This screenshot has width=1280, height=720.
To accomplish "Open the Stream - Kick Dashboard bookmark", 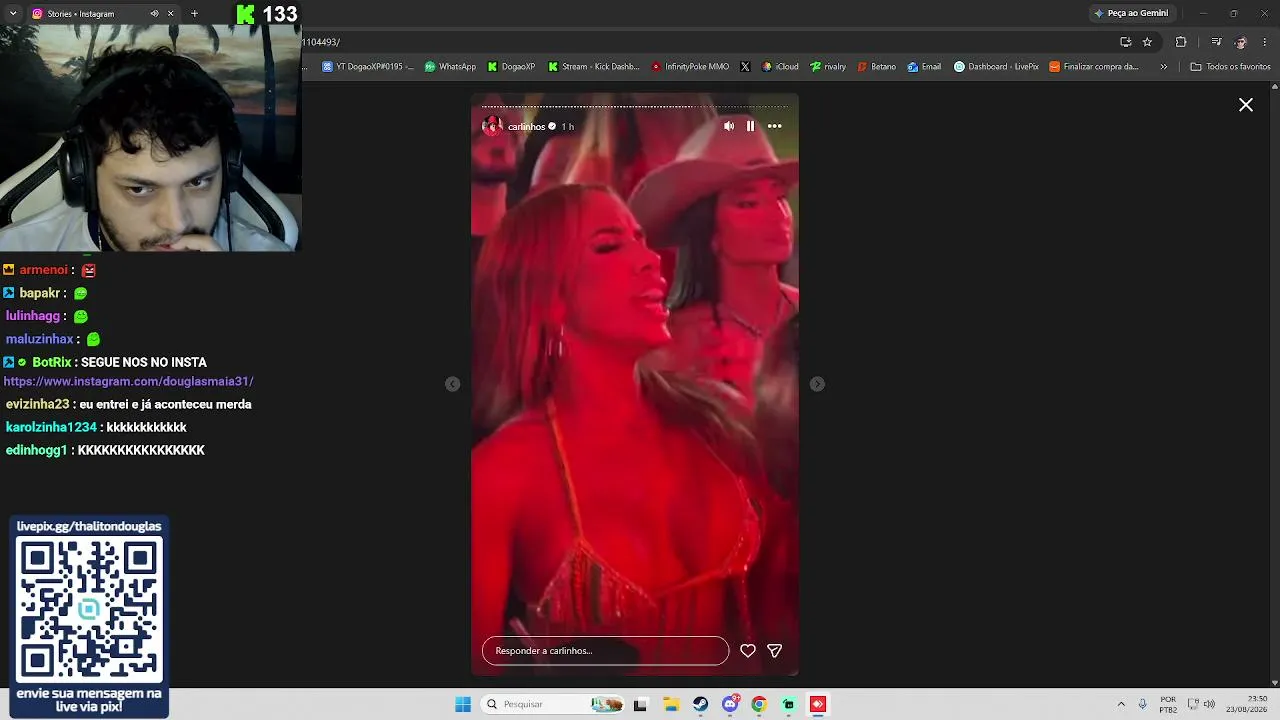I will 594,67.
